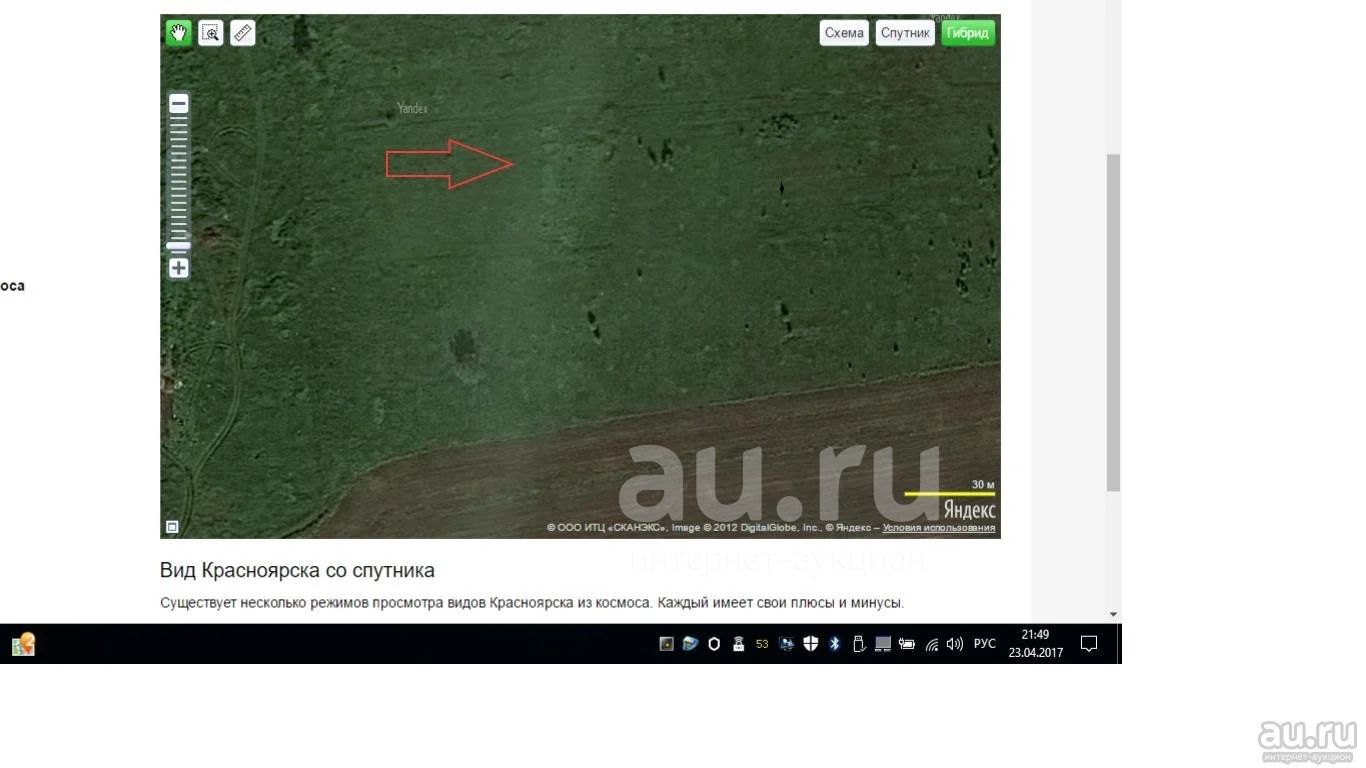The image size is (1366, 768).
Task: Click the white hexagon tray icon
Action: point(714,644)
